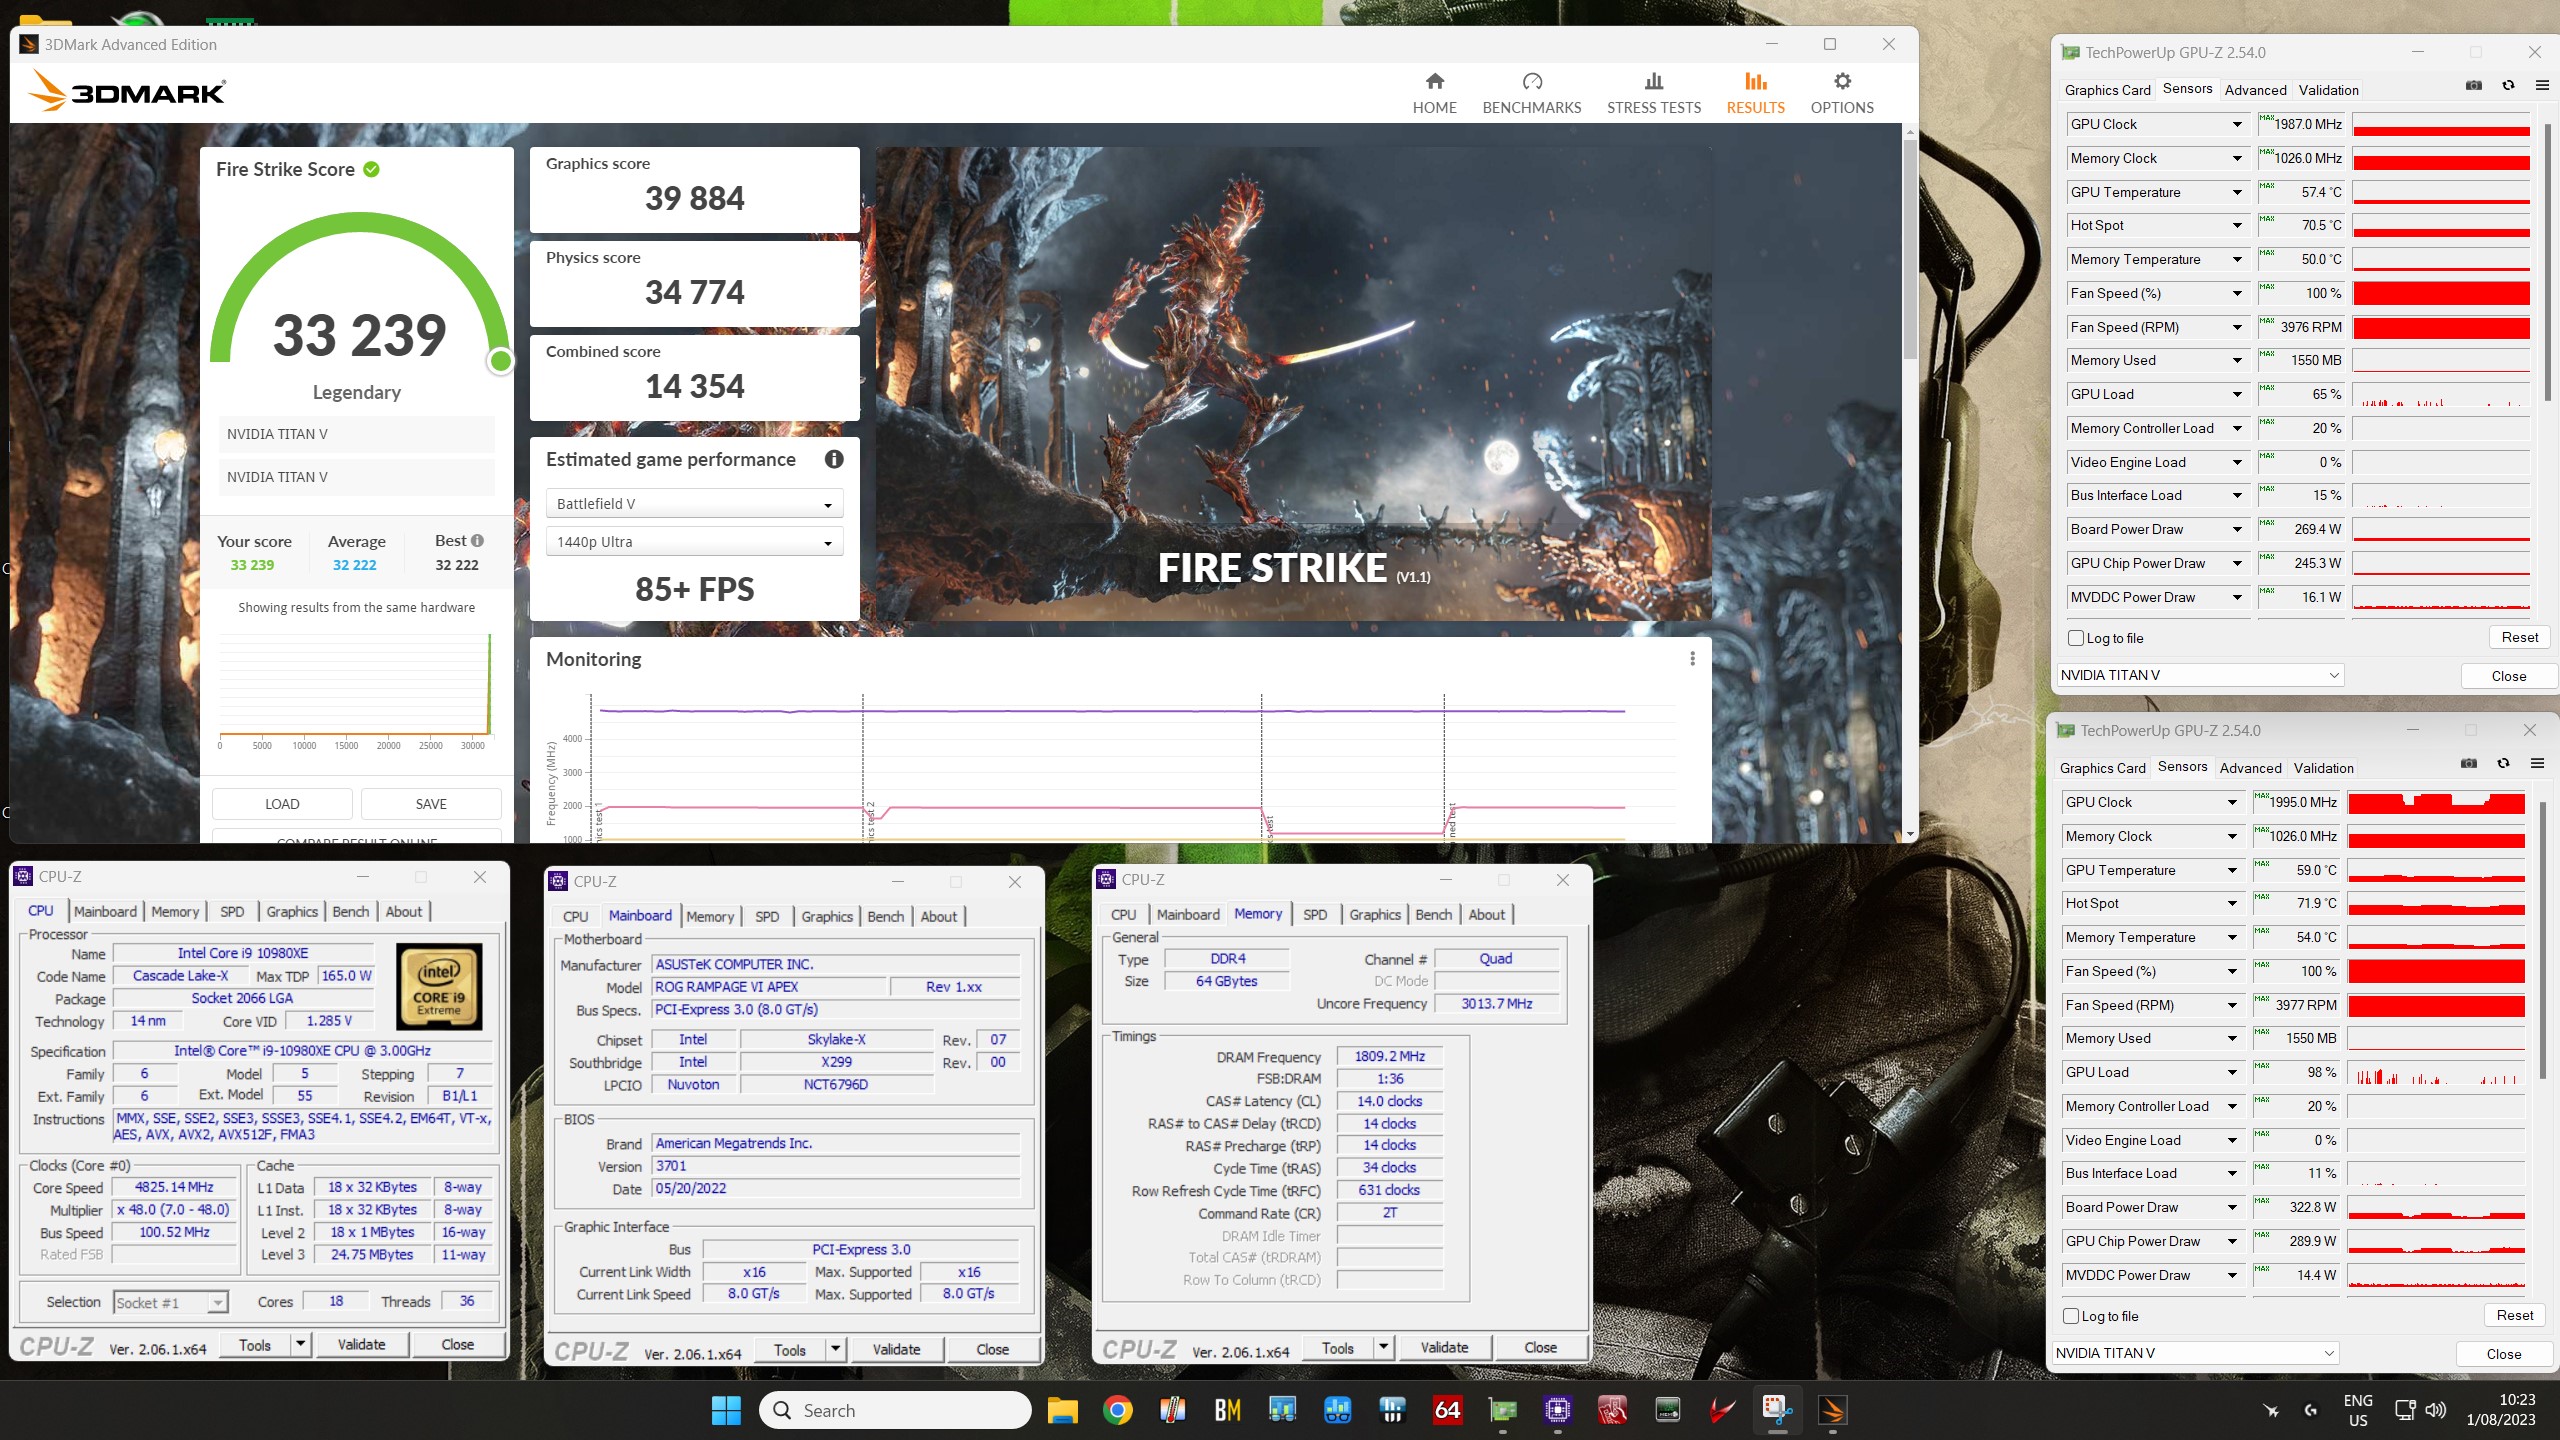Switch to the SPD tab in the CPU-Z Memory window

click(x=1315, y=914)
